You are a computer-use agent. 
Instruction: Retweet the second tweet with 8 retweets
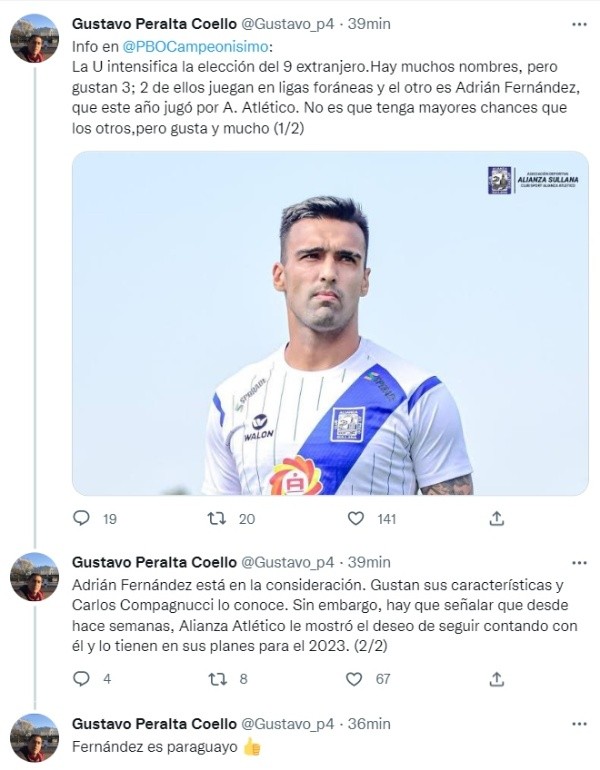click(217, 678)
